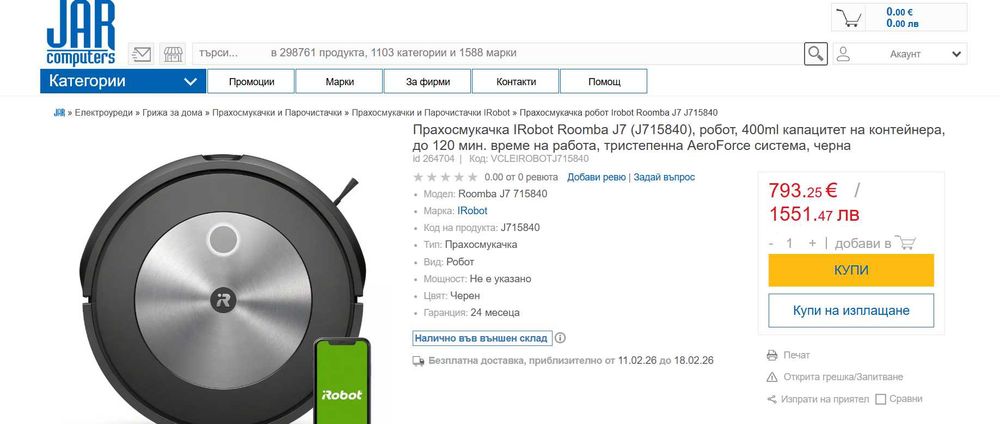Tick the Сравни compare checkbox

[881, 399]
